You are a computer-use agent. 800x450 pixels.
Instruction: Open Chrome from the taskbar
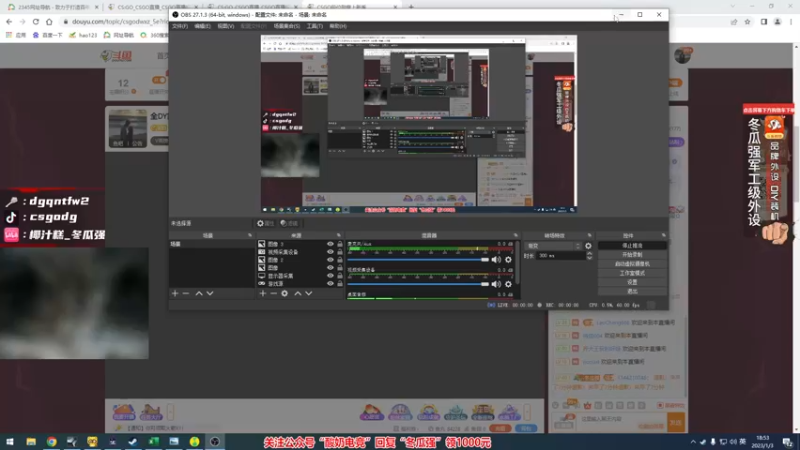(x=52, y=442)
